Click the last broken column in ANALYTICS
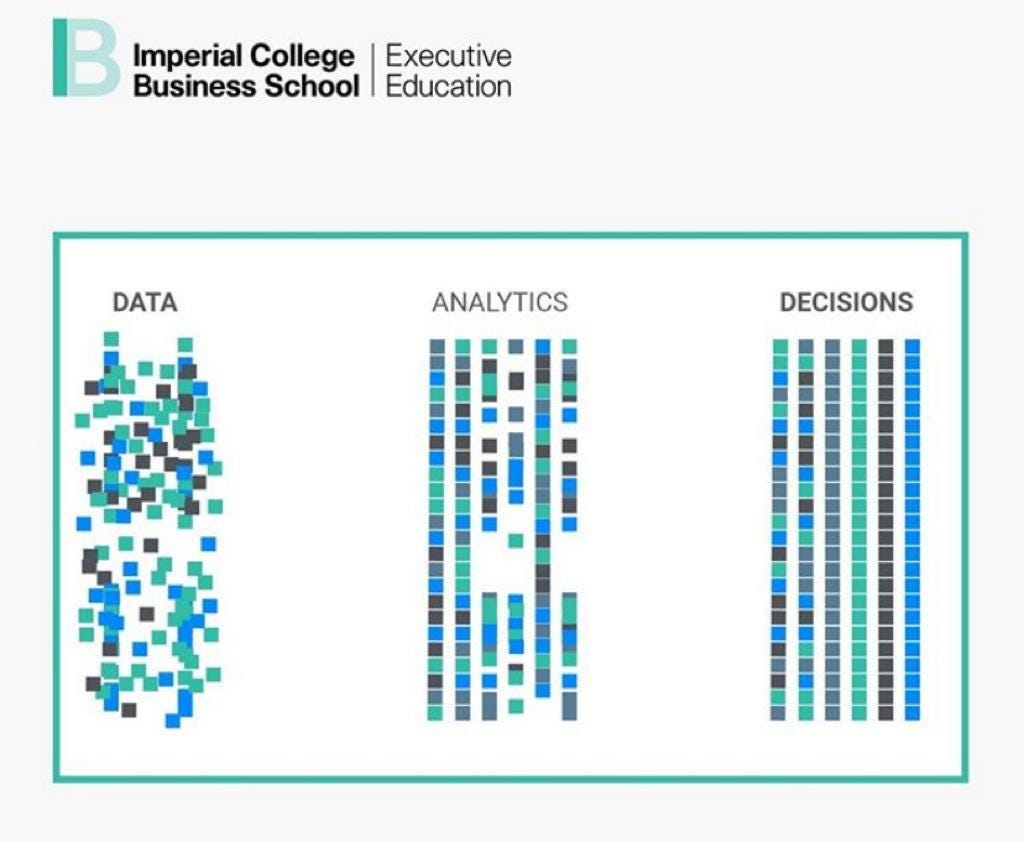 (x=569, y=530)
